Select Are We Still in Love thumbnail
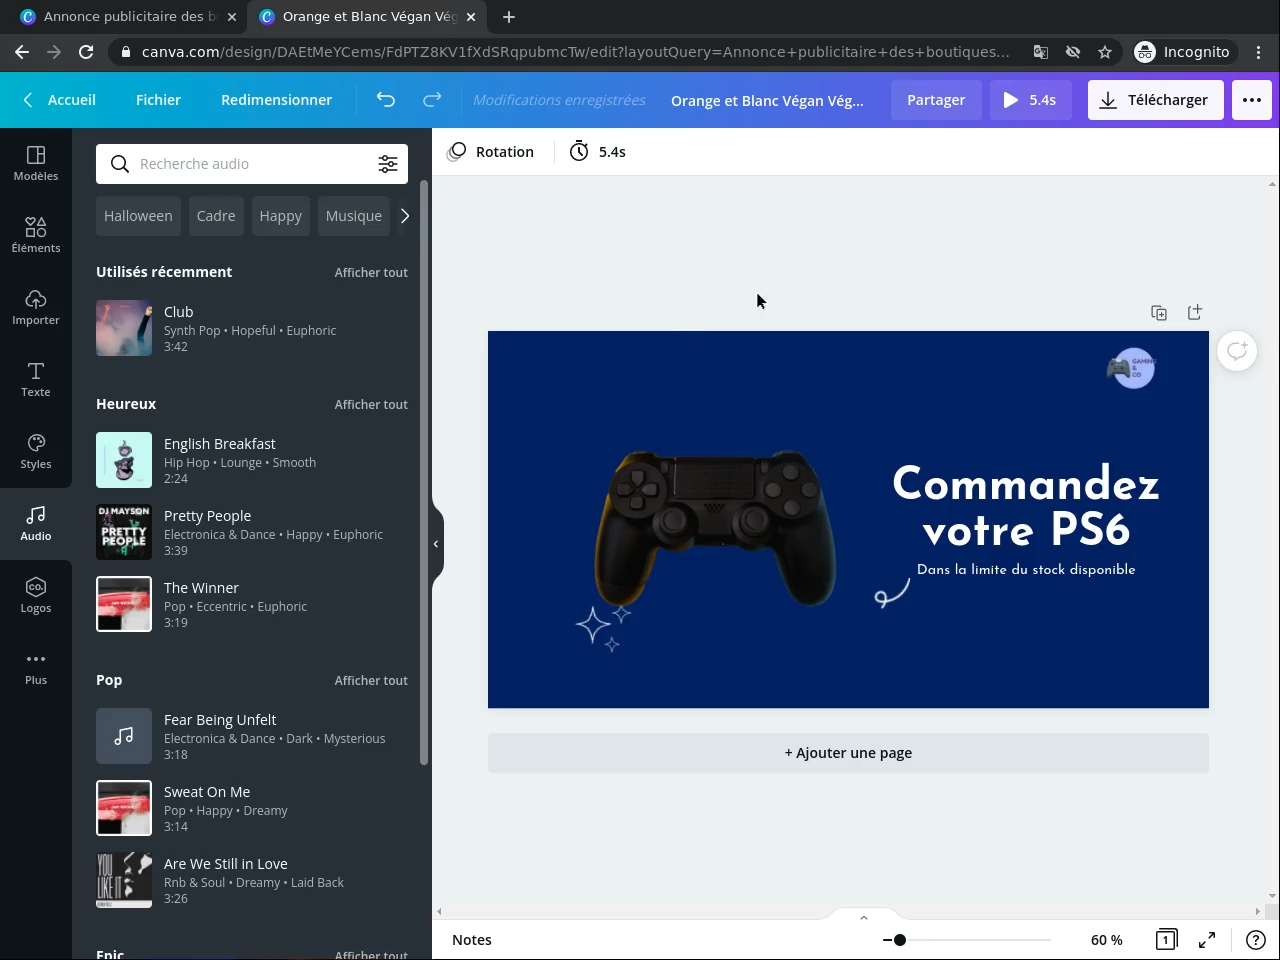 point(124,880)
